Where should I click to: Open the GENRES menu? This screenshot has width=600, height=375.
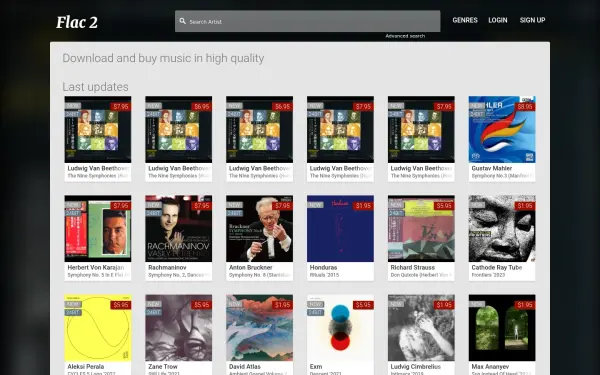coord(465,20)
